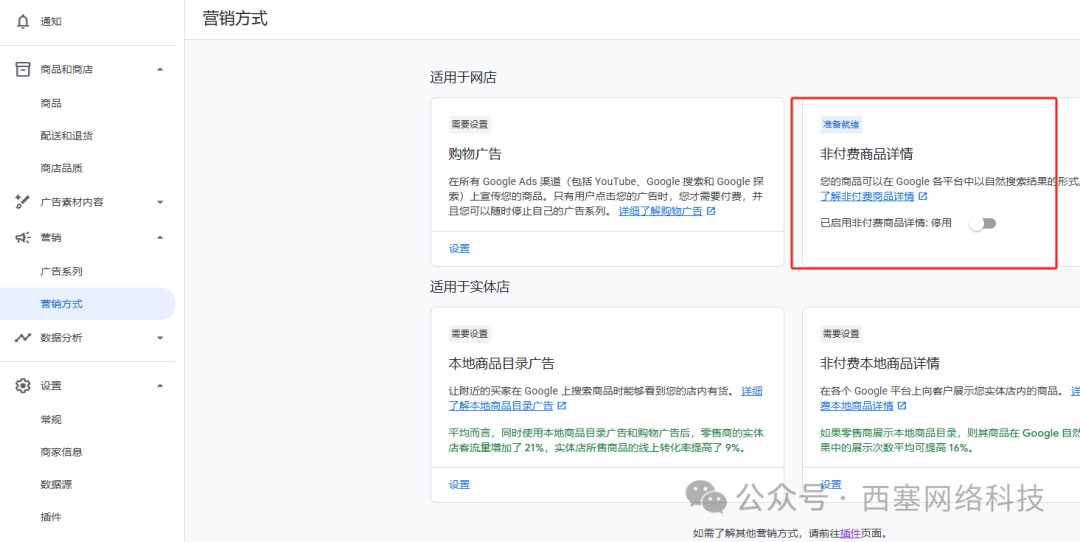This screenshot has width=1080, height=542.
Task: Click the notification bell icon
Action: pyautogui.click(x=23, y=22)
